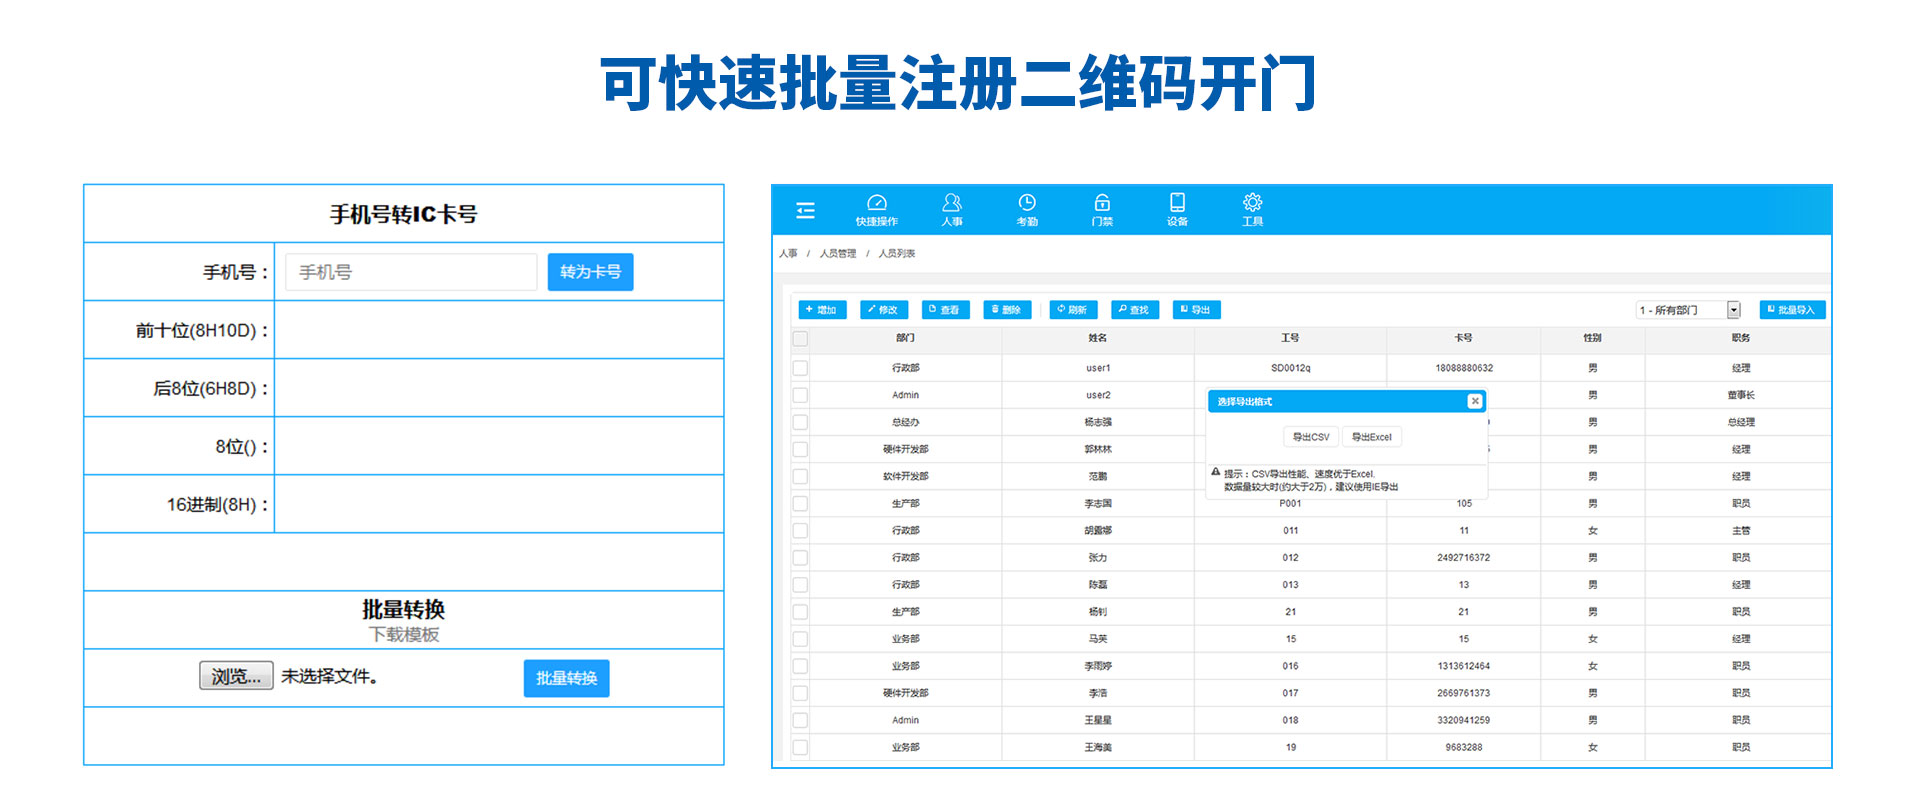Open 快捷操作 quick operations dashboard icon

coord(876,210)
